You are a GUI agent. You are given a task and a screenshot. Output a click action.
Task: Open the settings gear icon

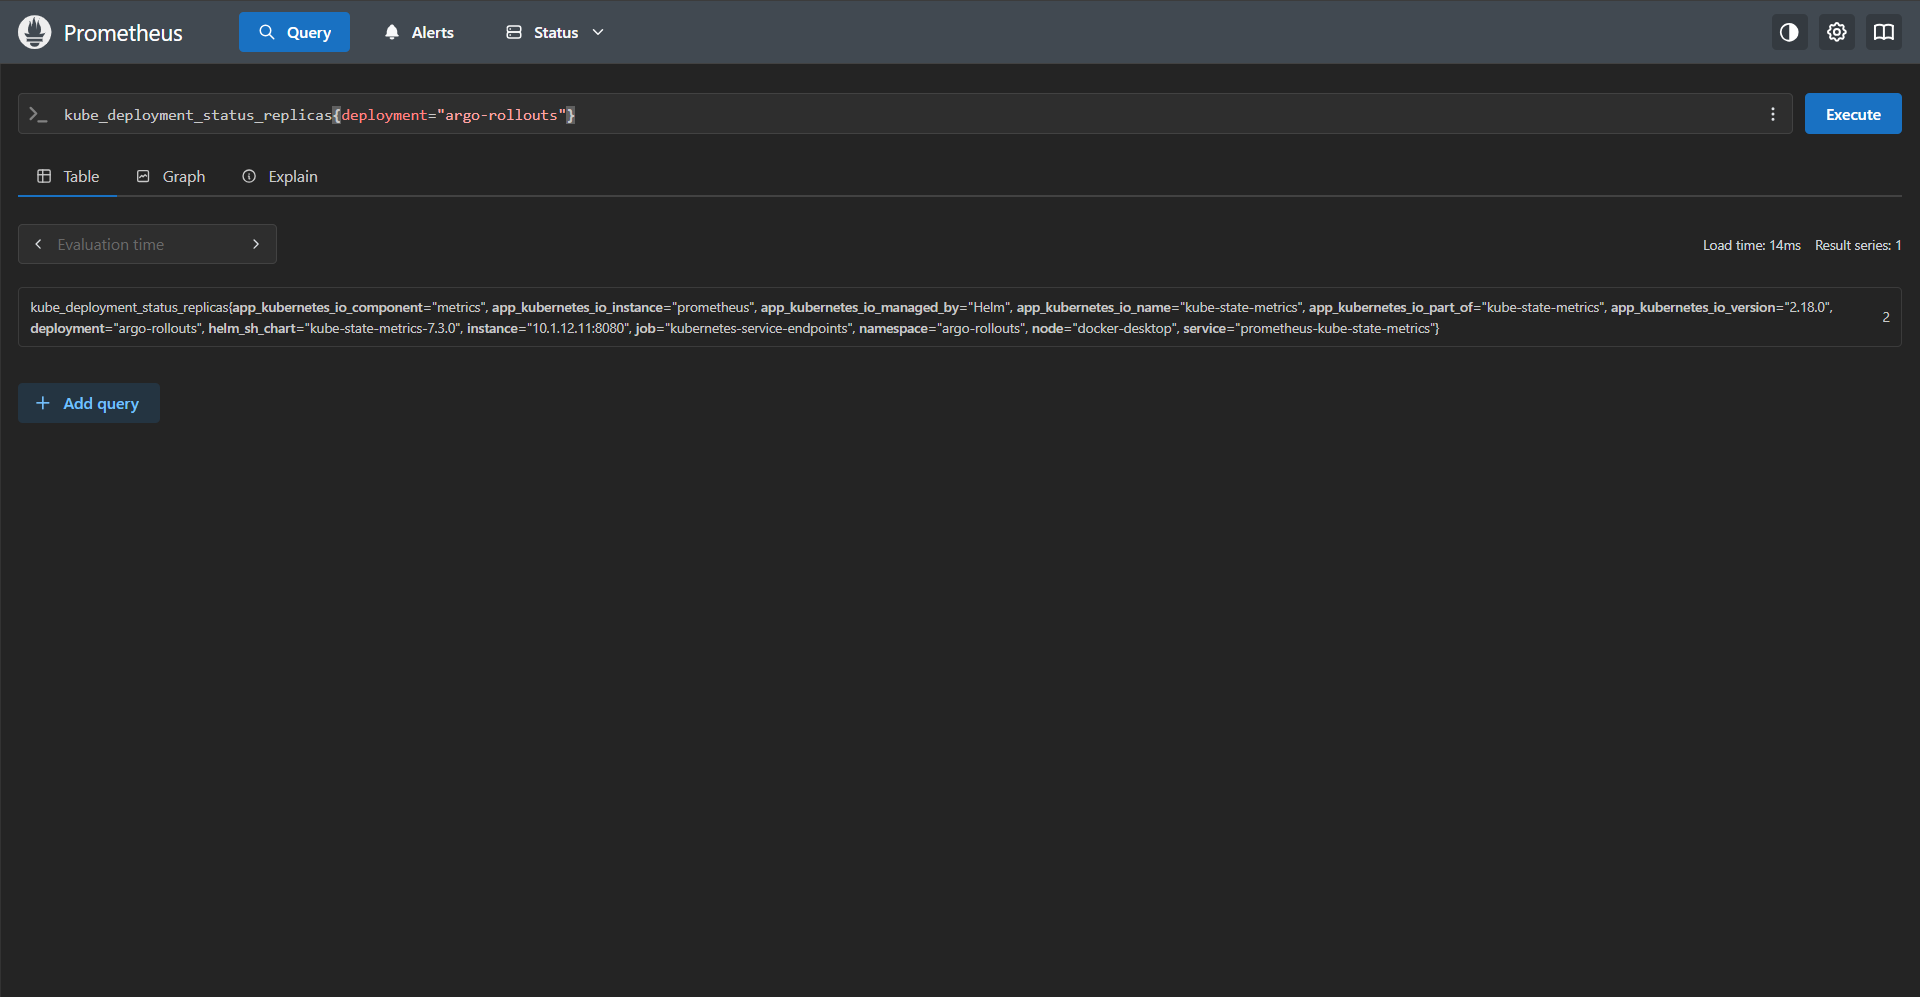pyautogui.click(x=1836, y=32)
